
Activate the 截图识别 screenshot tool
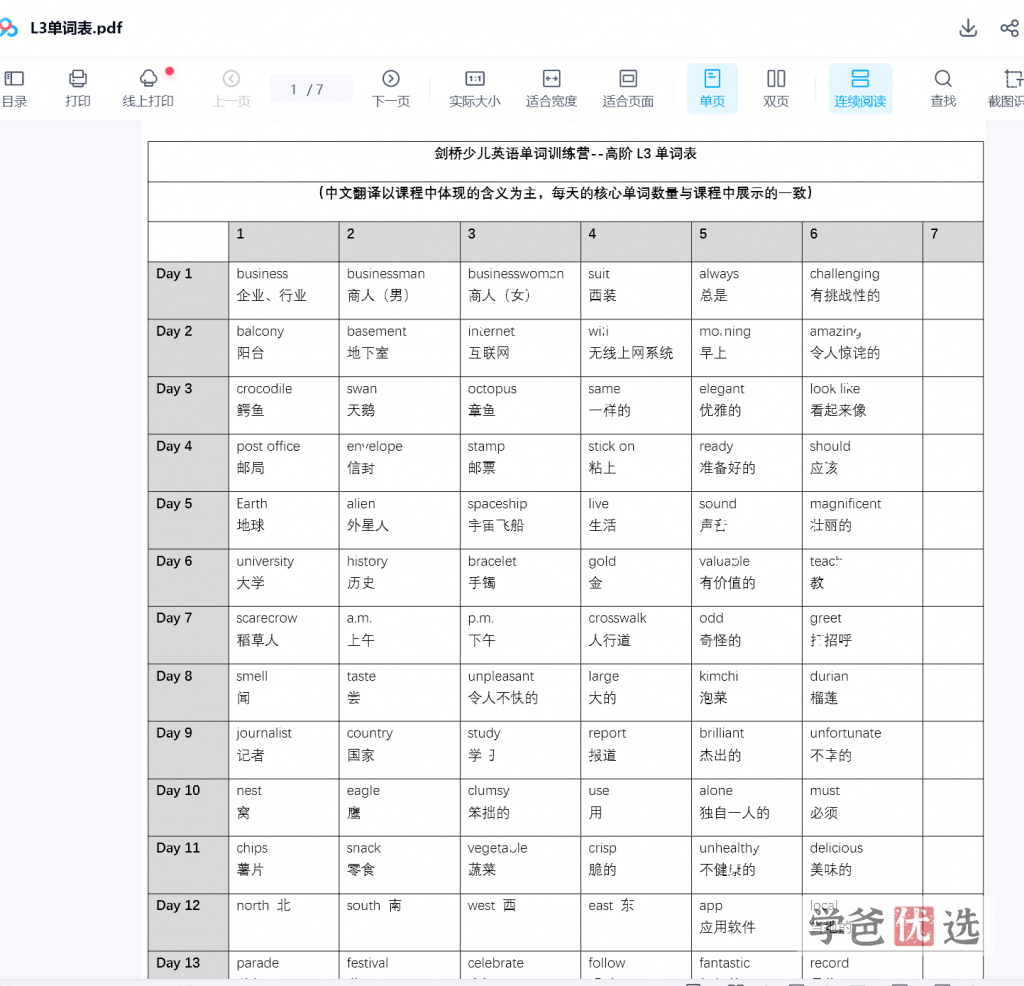point(1007,89)
